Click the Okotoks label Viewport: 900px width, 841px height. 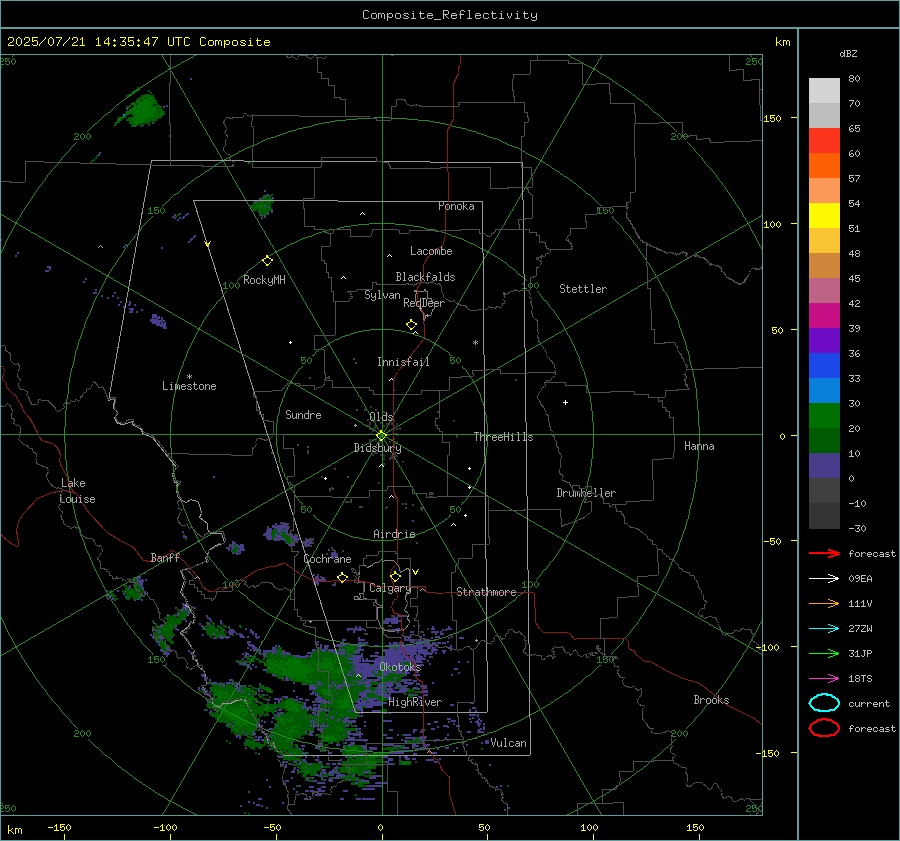coord(400,666)
